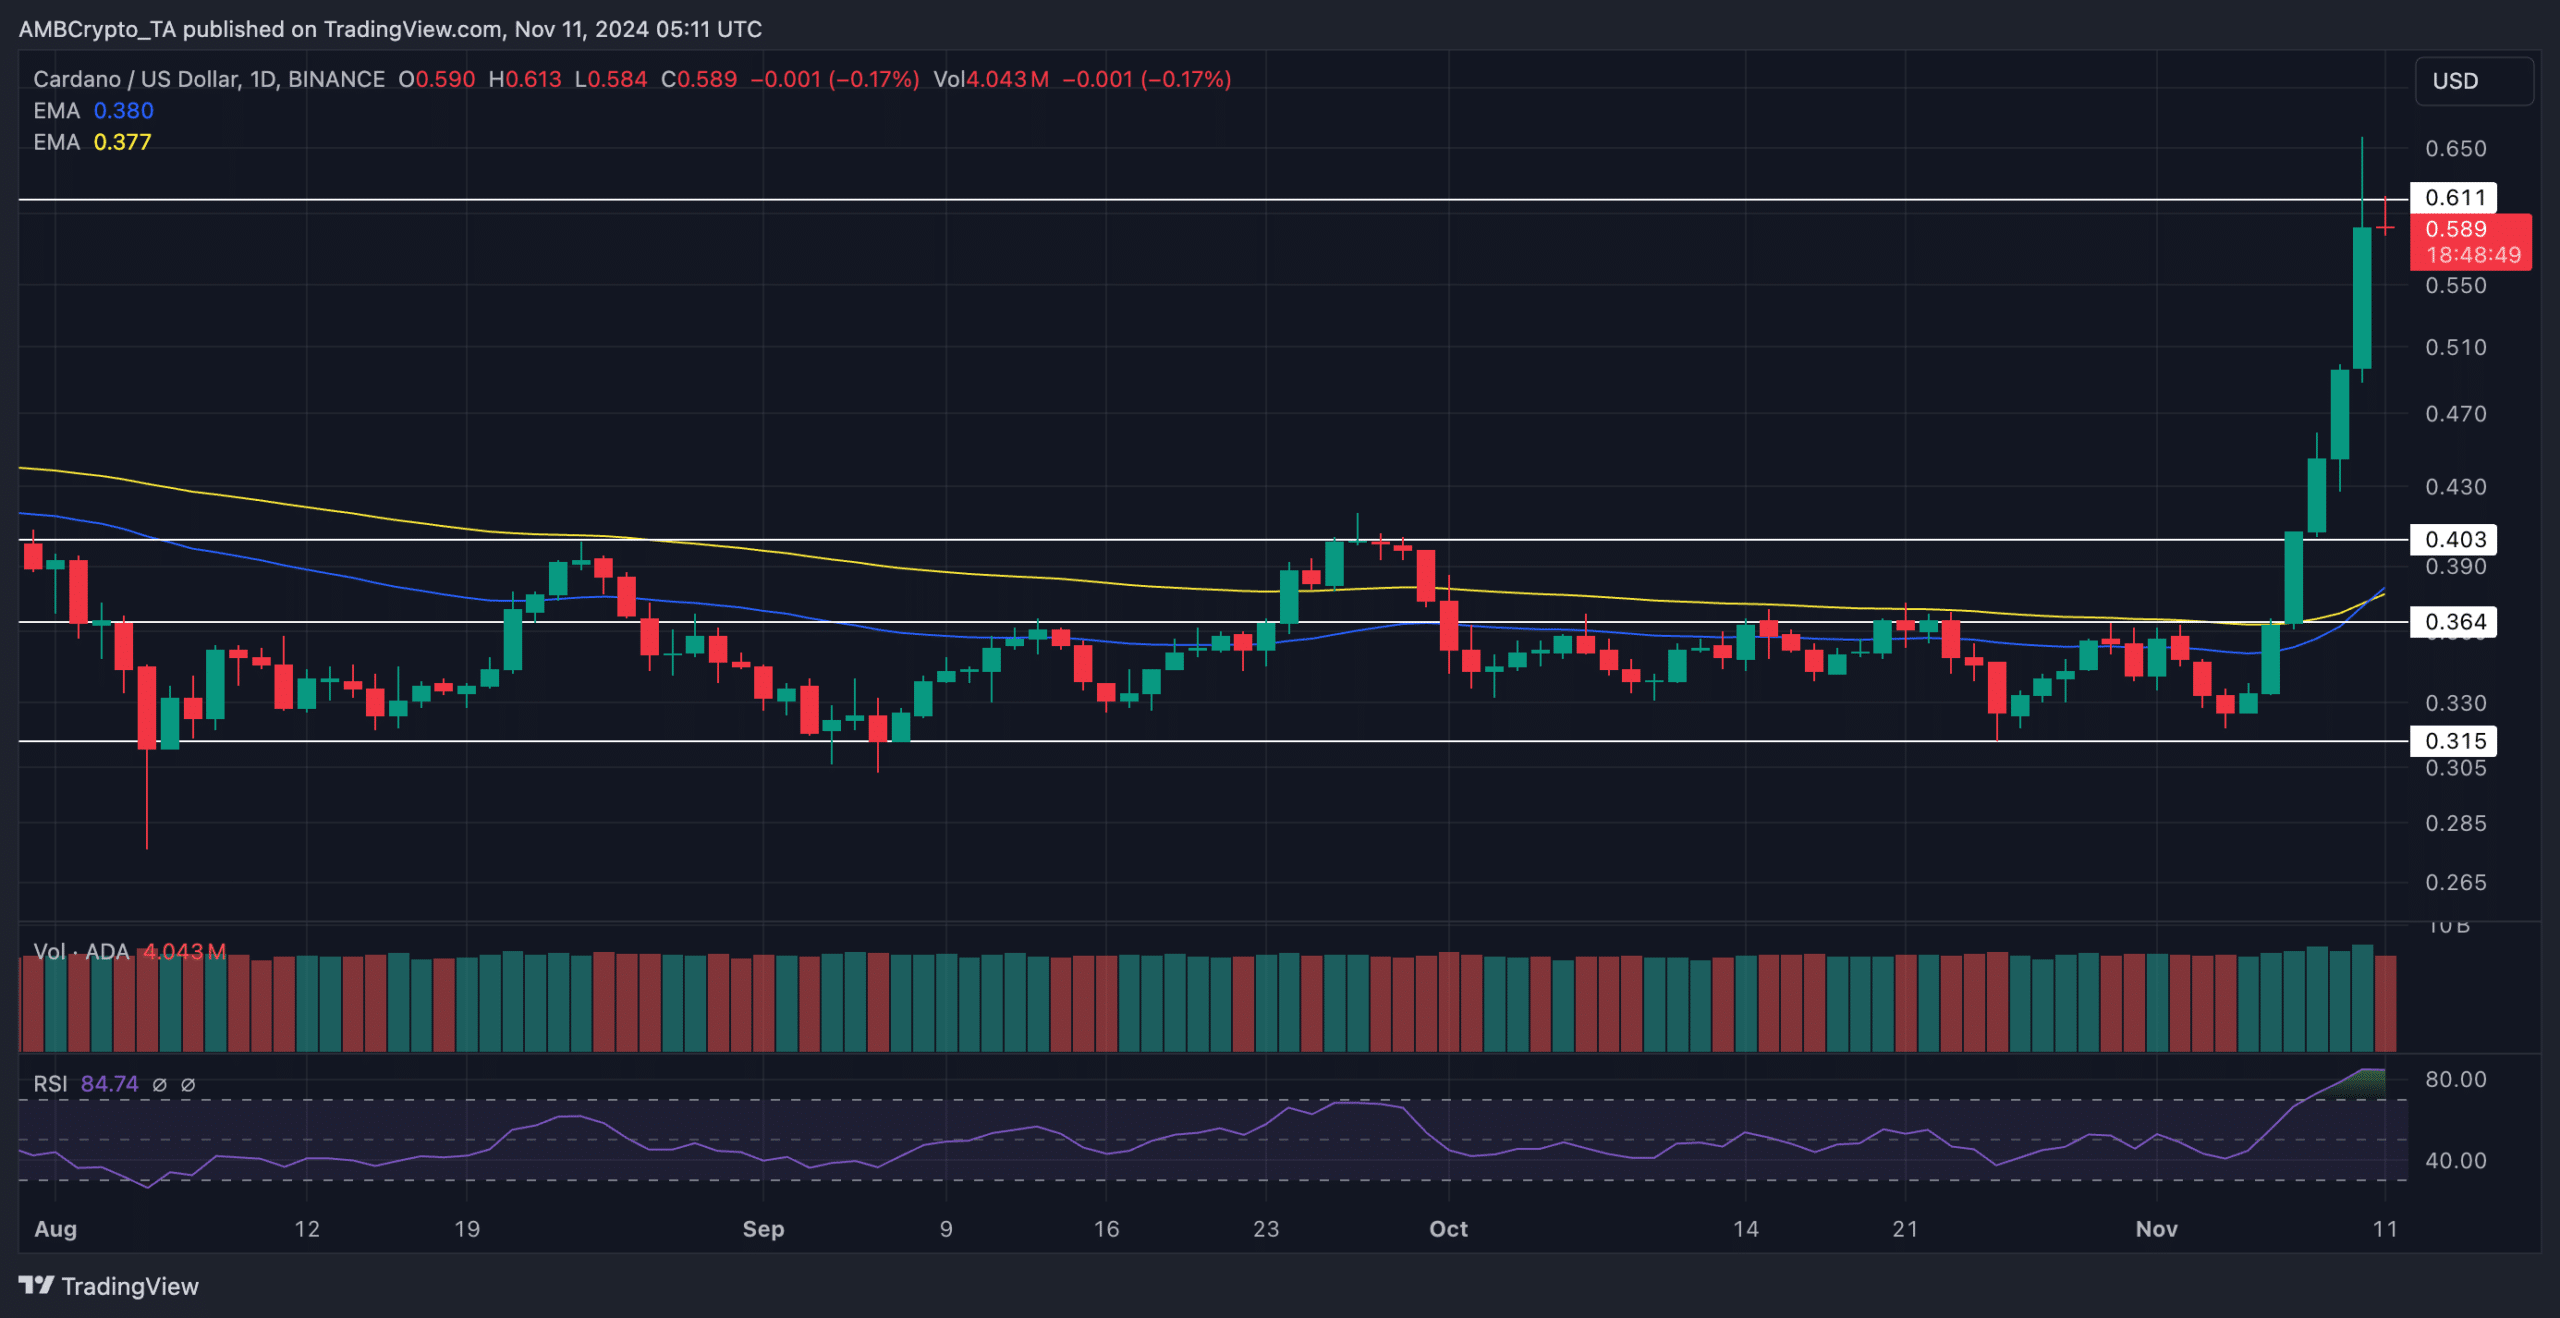Click the 0.265 price axis label
The image size is (2560, 1318).
2455,882
